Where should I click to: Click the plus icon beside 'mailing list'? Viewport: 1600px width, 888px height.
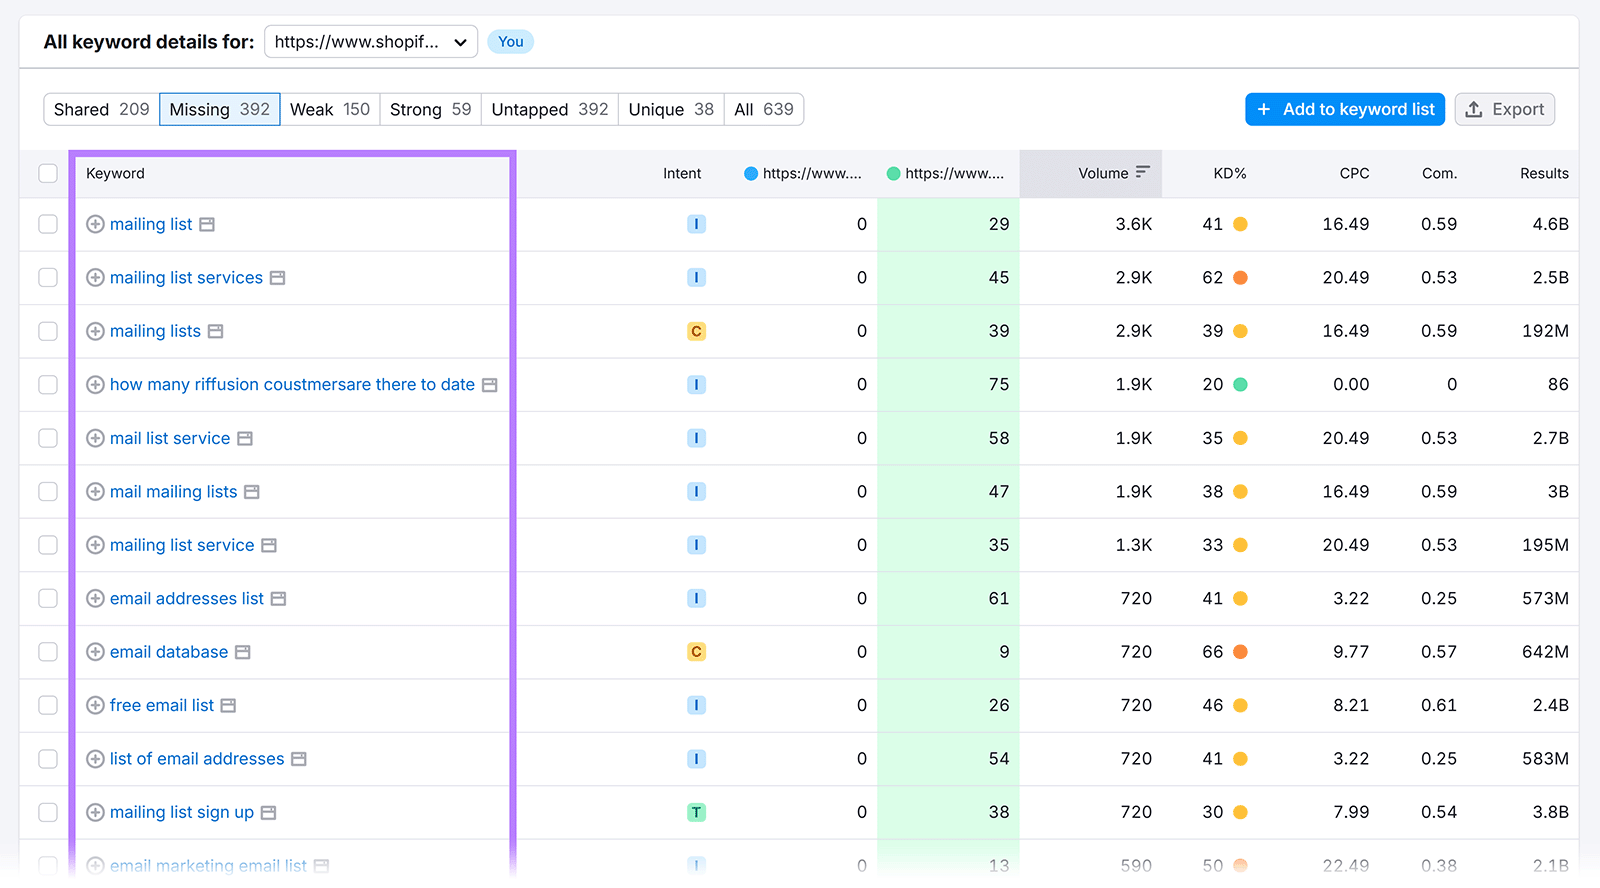pos(95,224)
